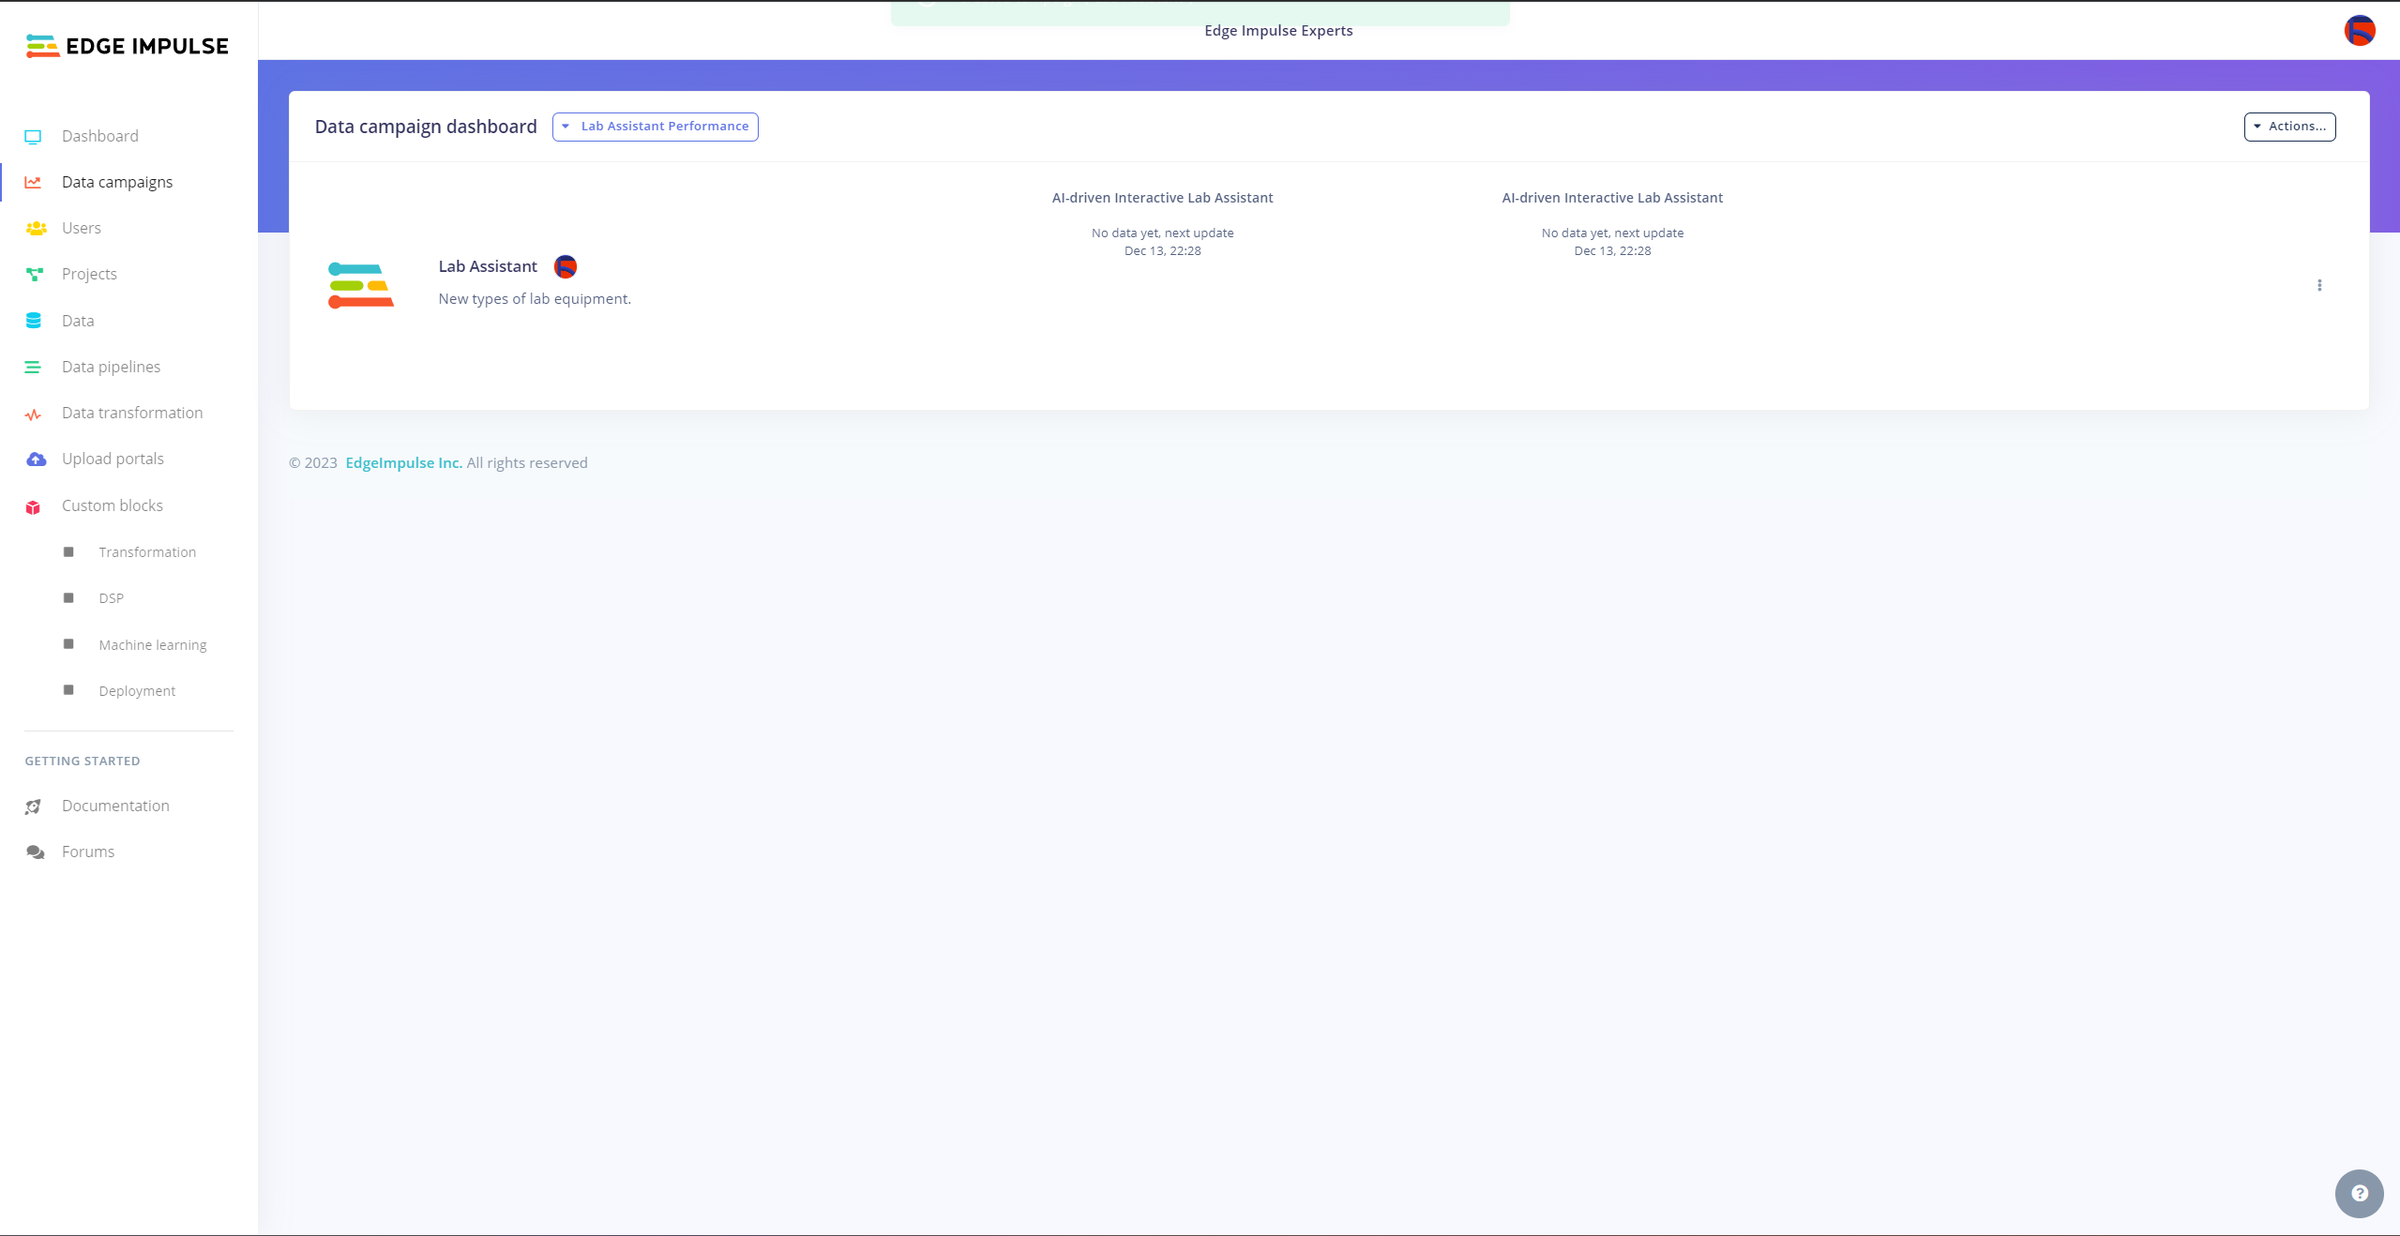This screenshot has height=1236, width=2400.
Task: Open Data pipelines in sidebar
Action: [111, 367]
